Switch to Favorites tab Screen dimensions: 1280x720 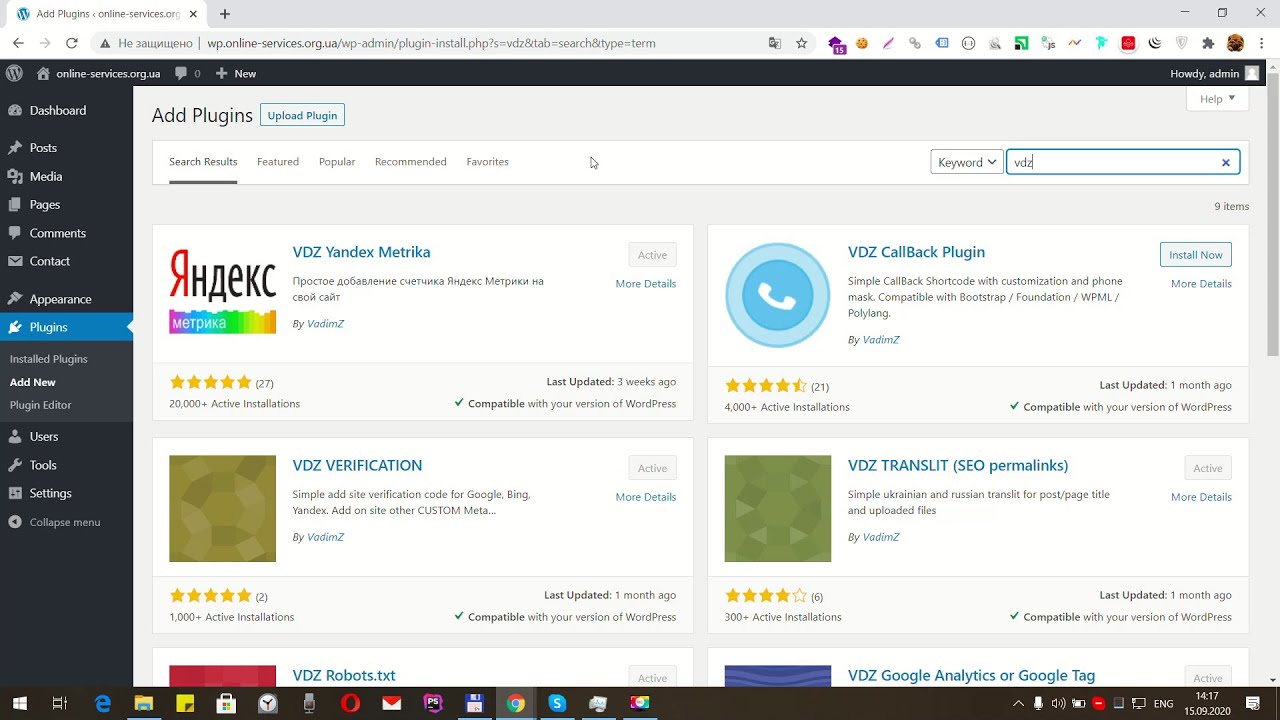[x=487, y=162]
